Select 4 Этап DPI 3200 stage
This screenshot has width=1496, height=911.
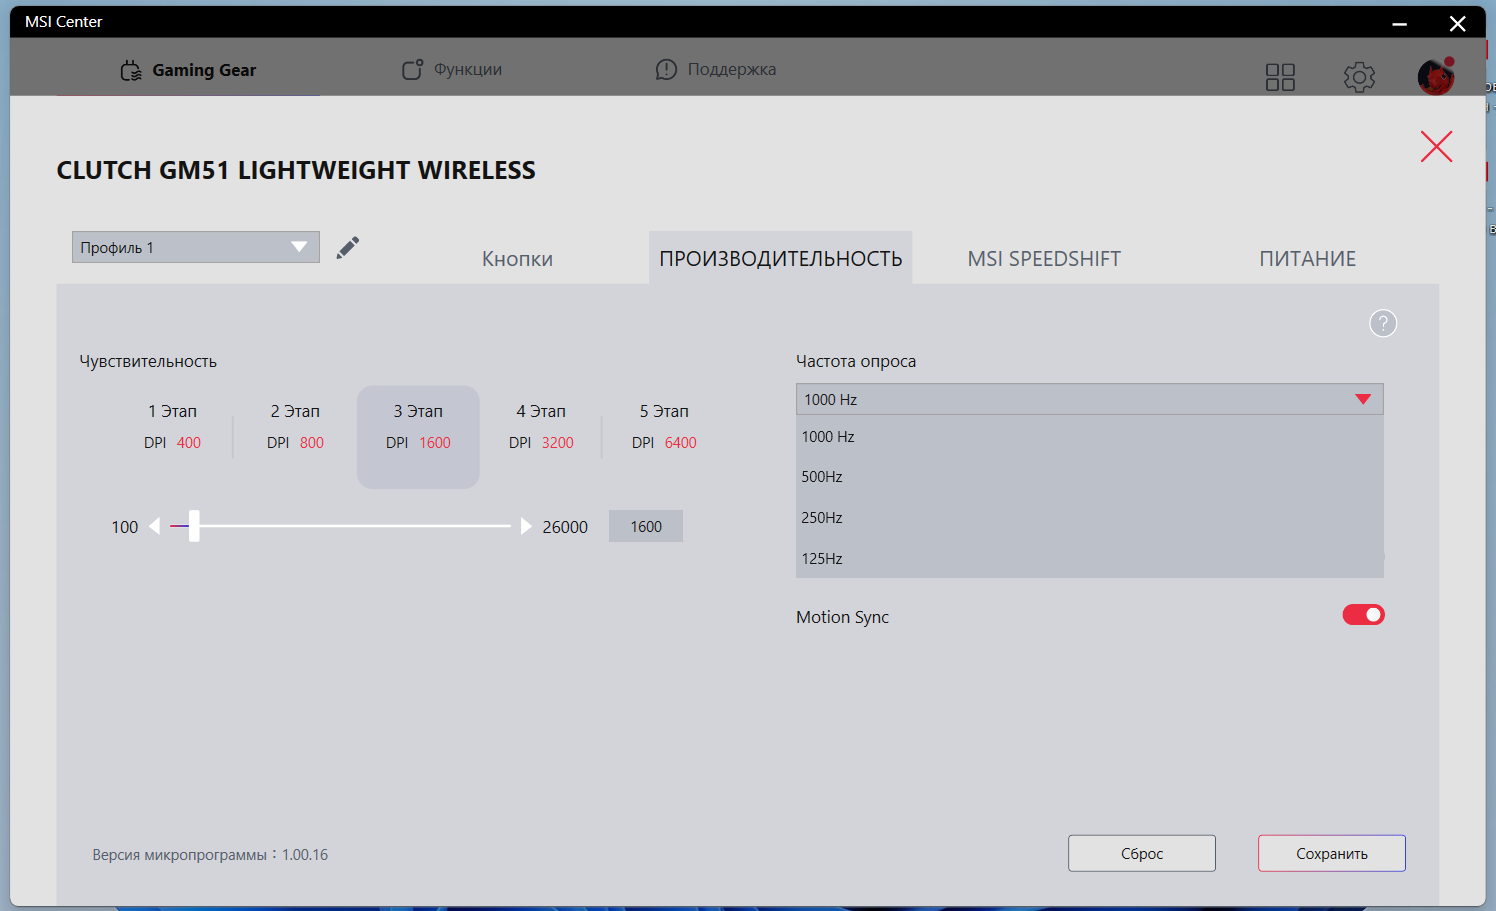coord(541,427)
